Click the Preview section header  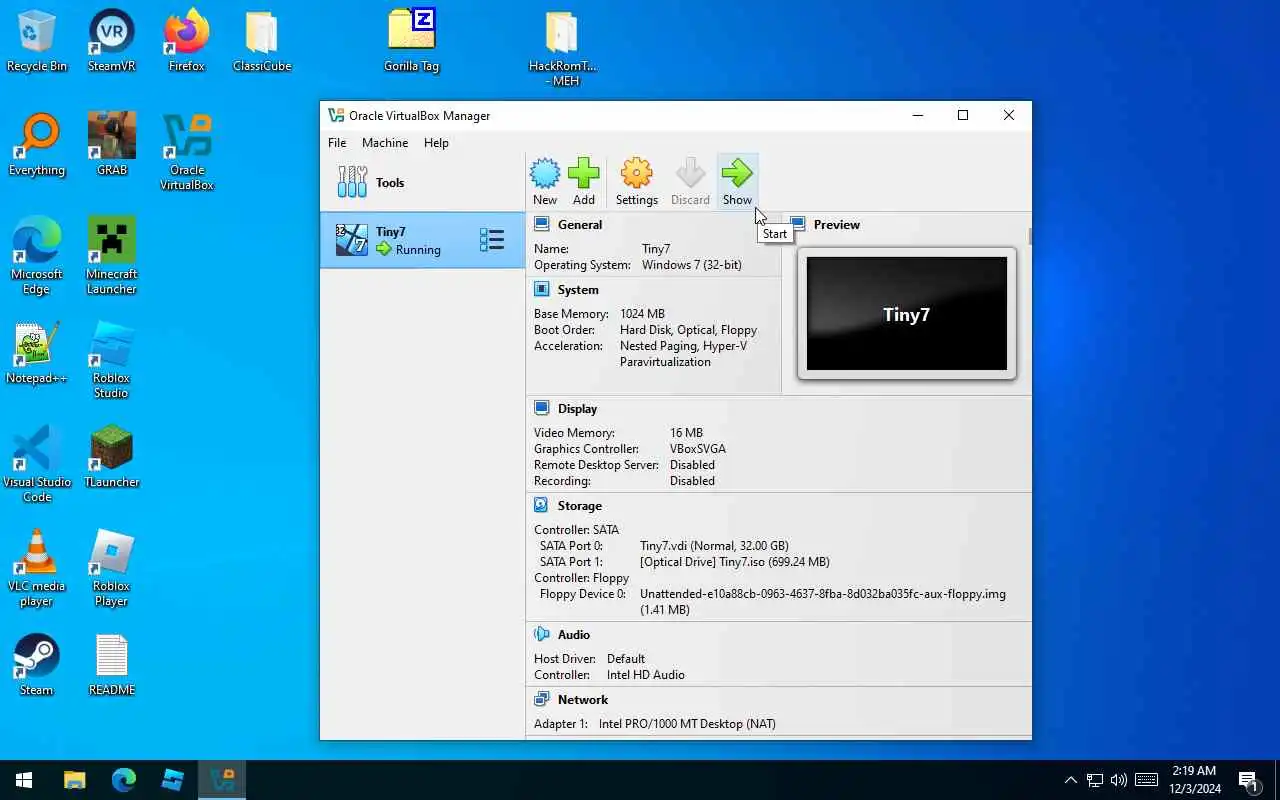pos(837,225)
